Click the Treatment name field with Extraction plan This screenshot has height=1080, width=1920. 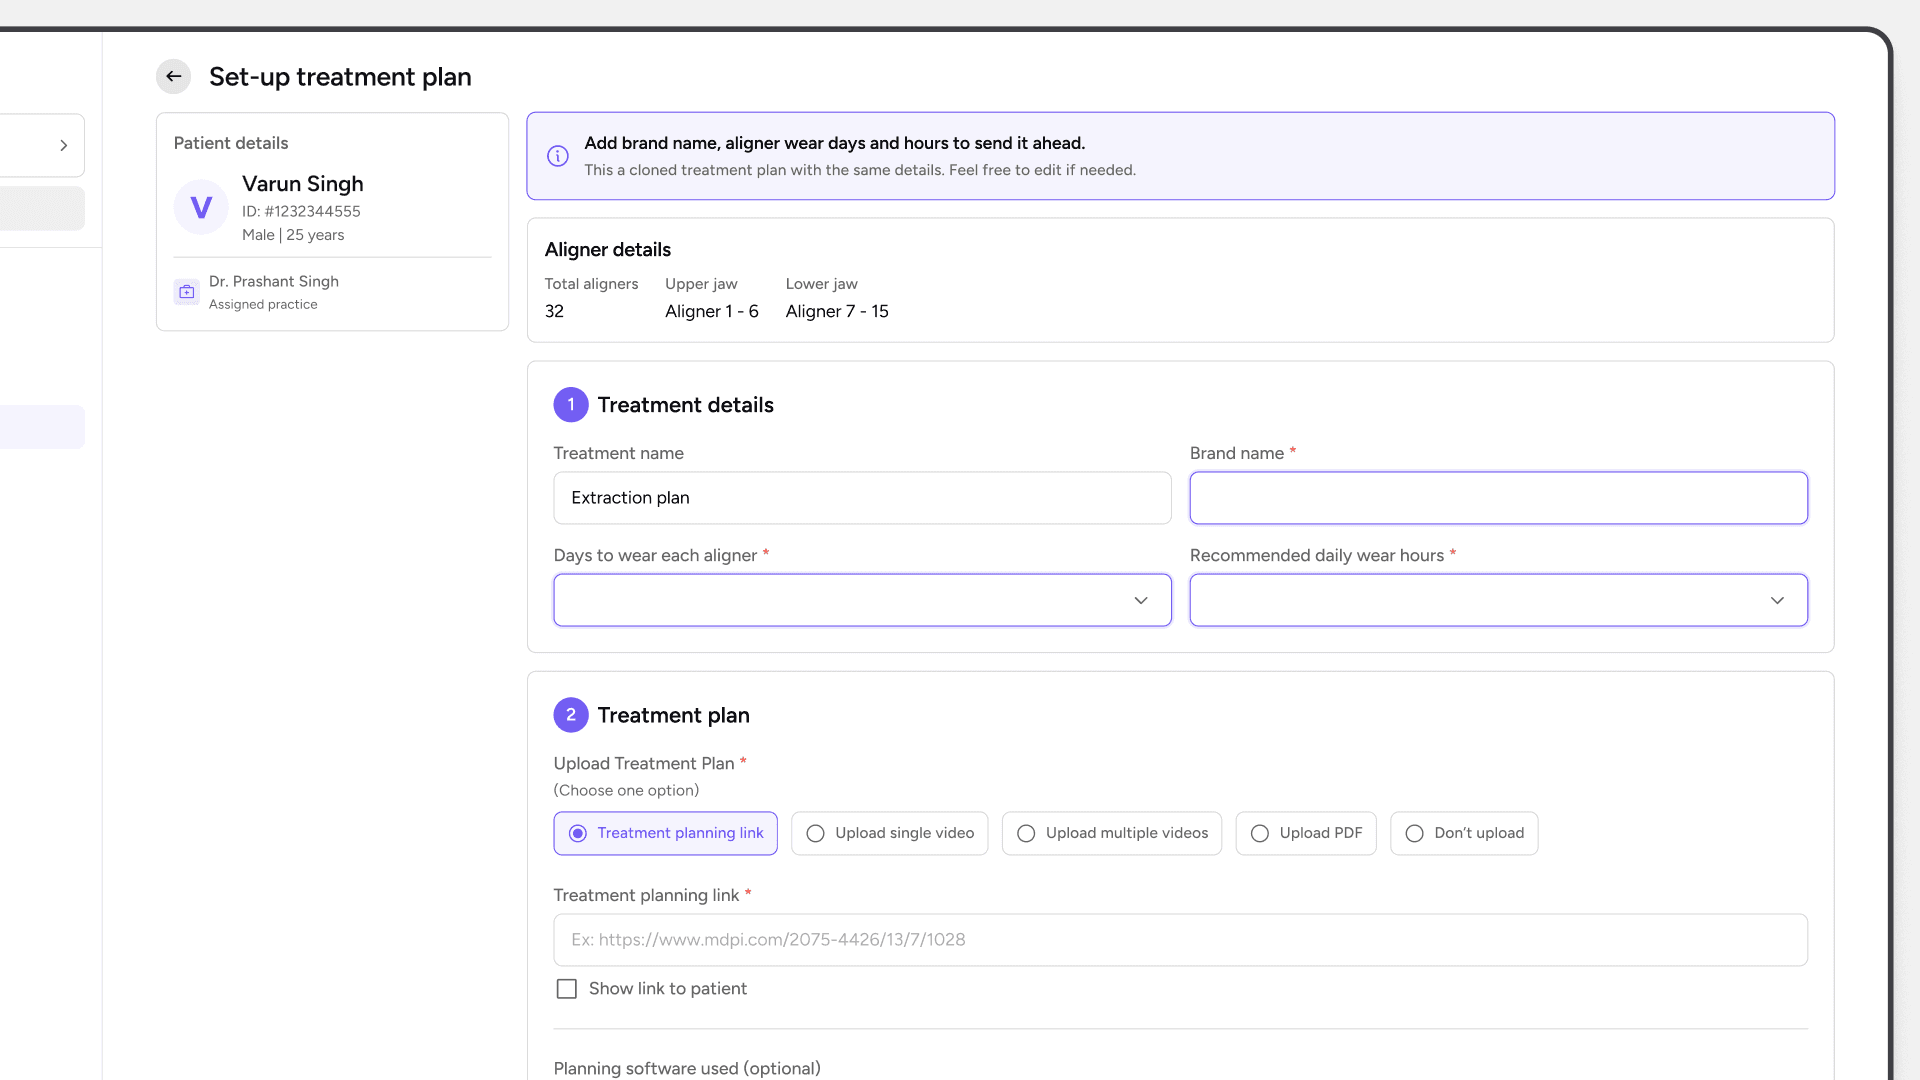click(862, 498)
